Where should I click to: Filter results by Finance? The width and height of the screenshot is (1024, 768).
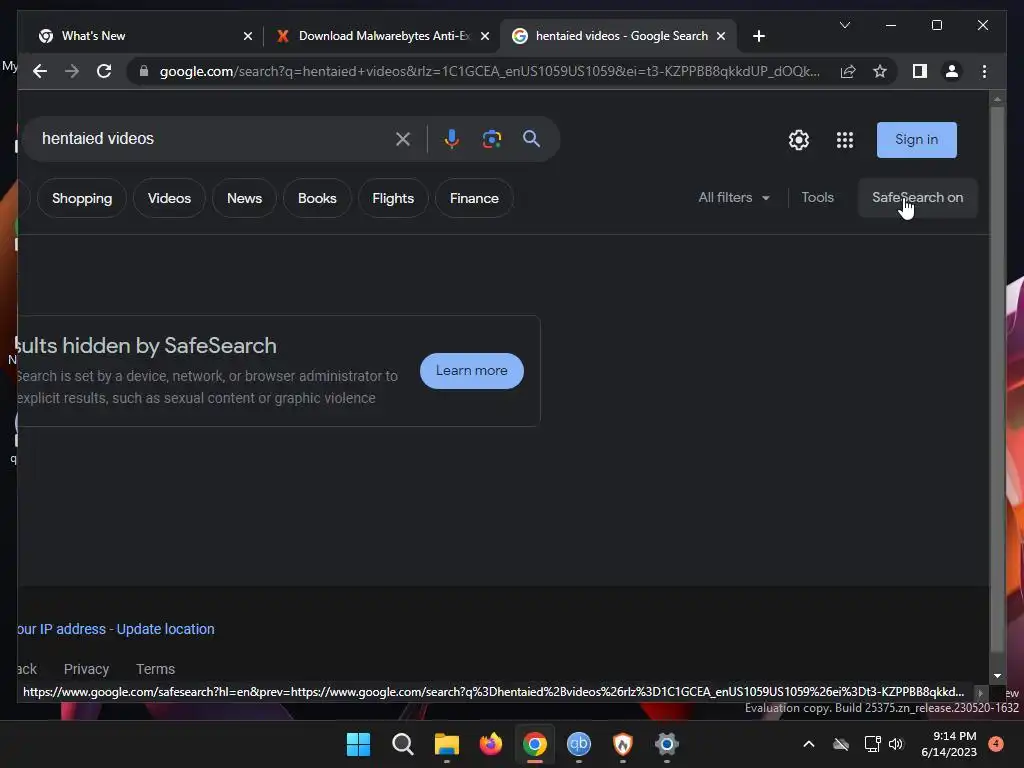[474, 198]
